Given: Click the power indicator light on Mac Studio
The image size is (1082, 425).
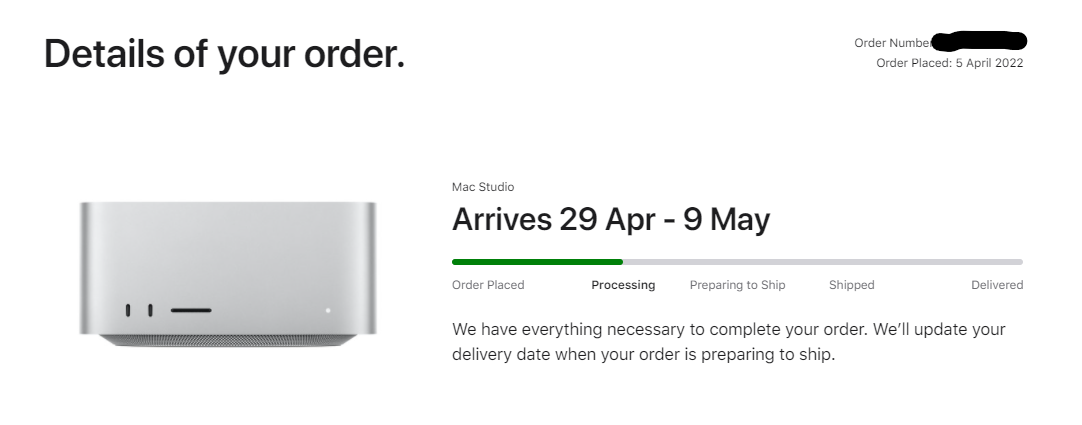Looking at the screenshot, I should [x=328, y=310].
